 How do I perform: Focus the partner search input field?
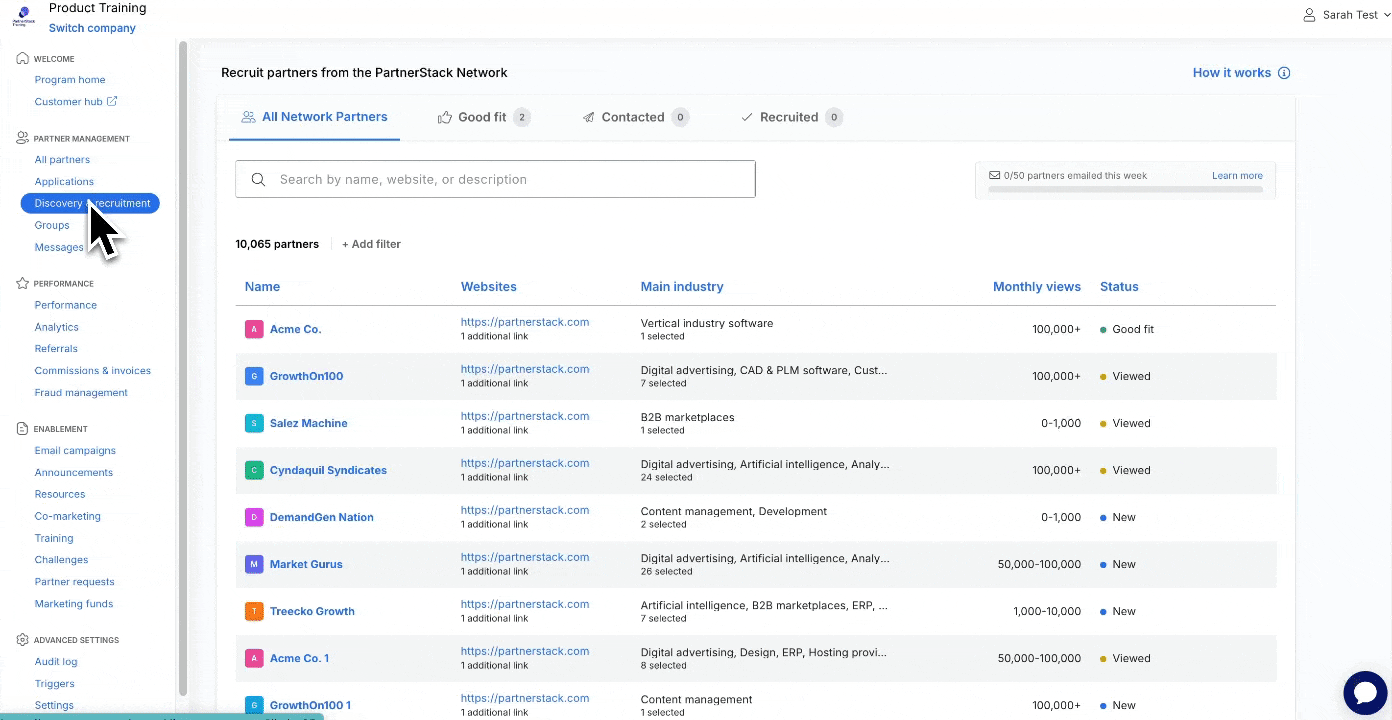click(495, 179)
